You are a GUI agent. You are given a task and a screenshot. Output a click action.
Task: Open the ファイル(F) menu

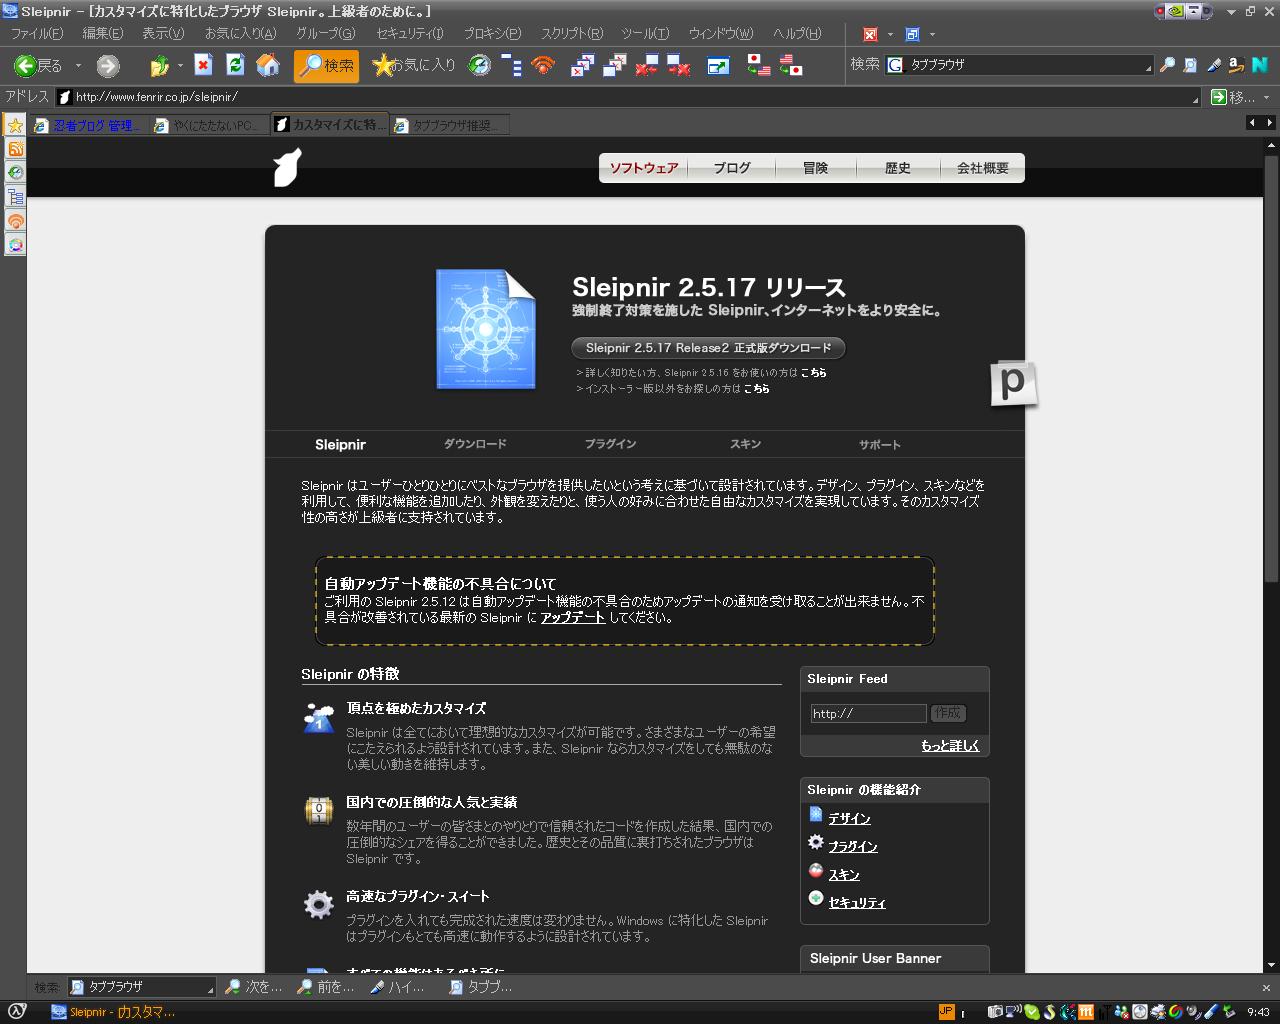tap(37, 33)
